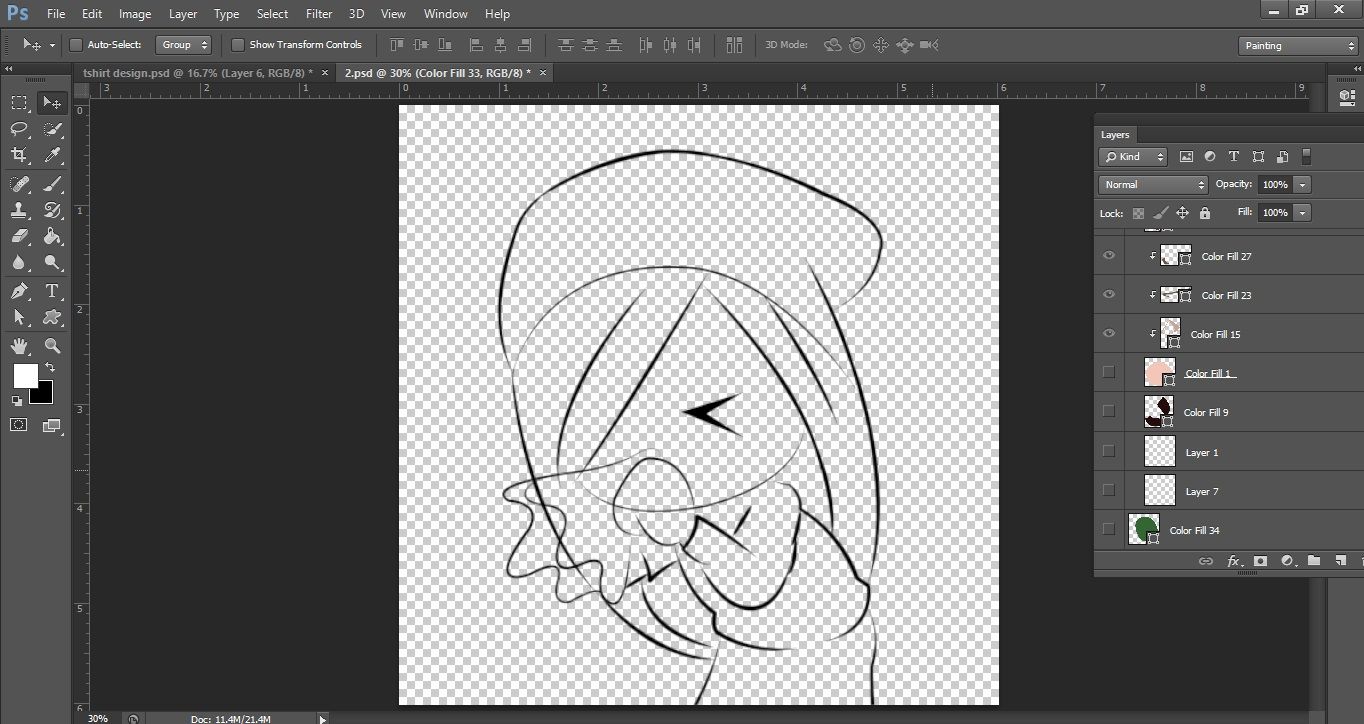Select the Custom Shape tool

(x=52, y=317)
